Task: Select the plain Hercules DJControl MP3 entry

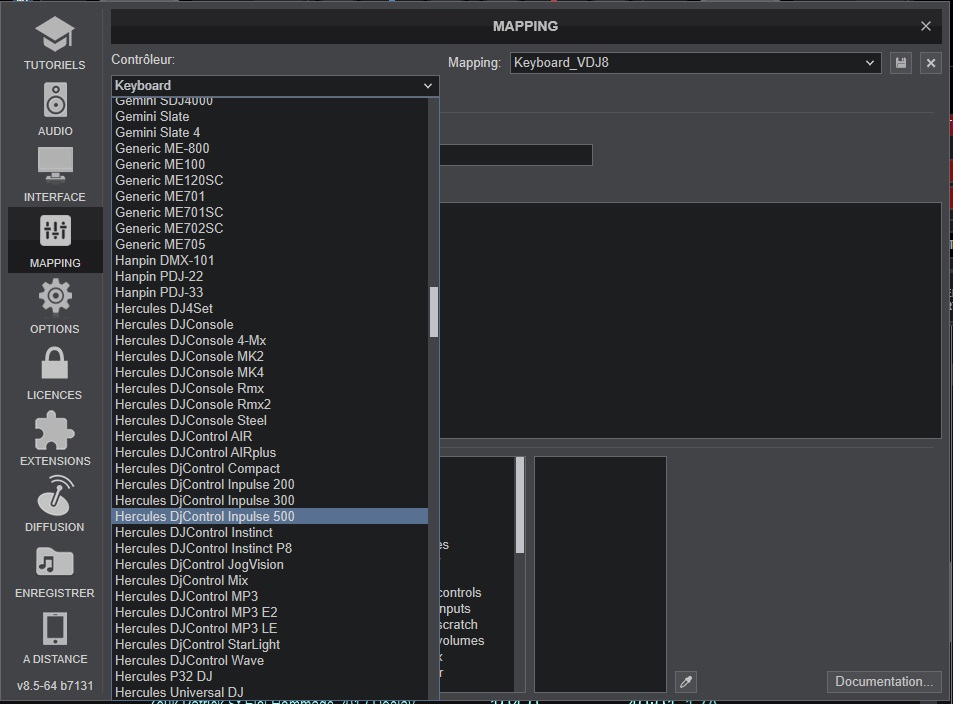Action: coord(270,596)
